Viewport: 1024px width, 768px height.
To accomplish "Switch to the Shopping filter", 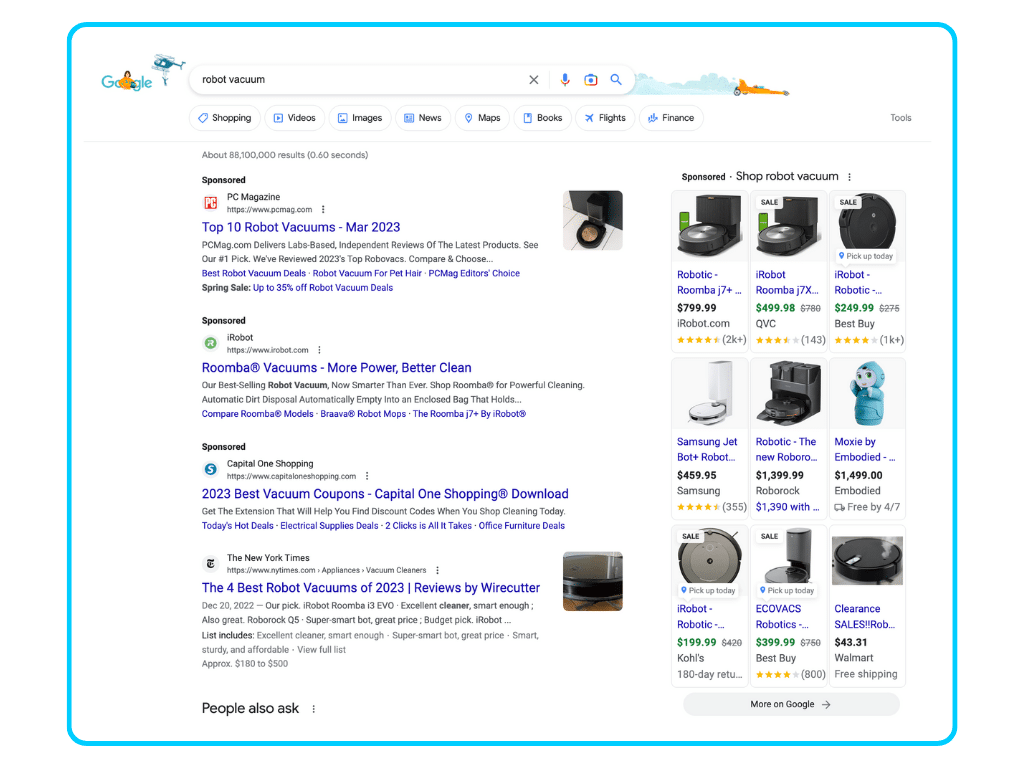I will [225, 118].
